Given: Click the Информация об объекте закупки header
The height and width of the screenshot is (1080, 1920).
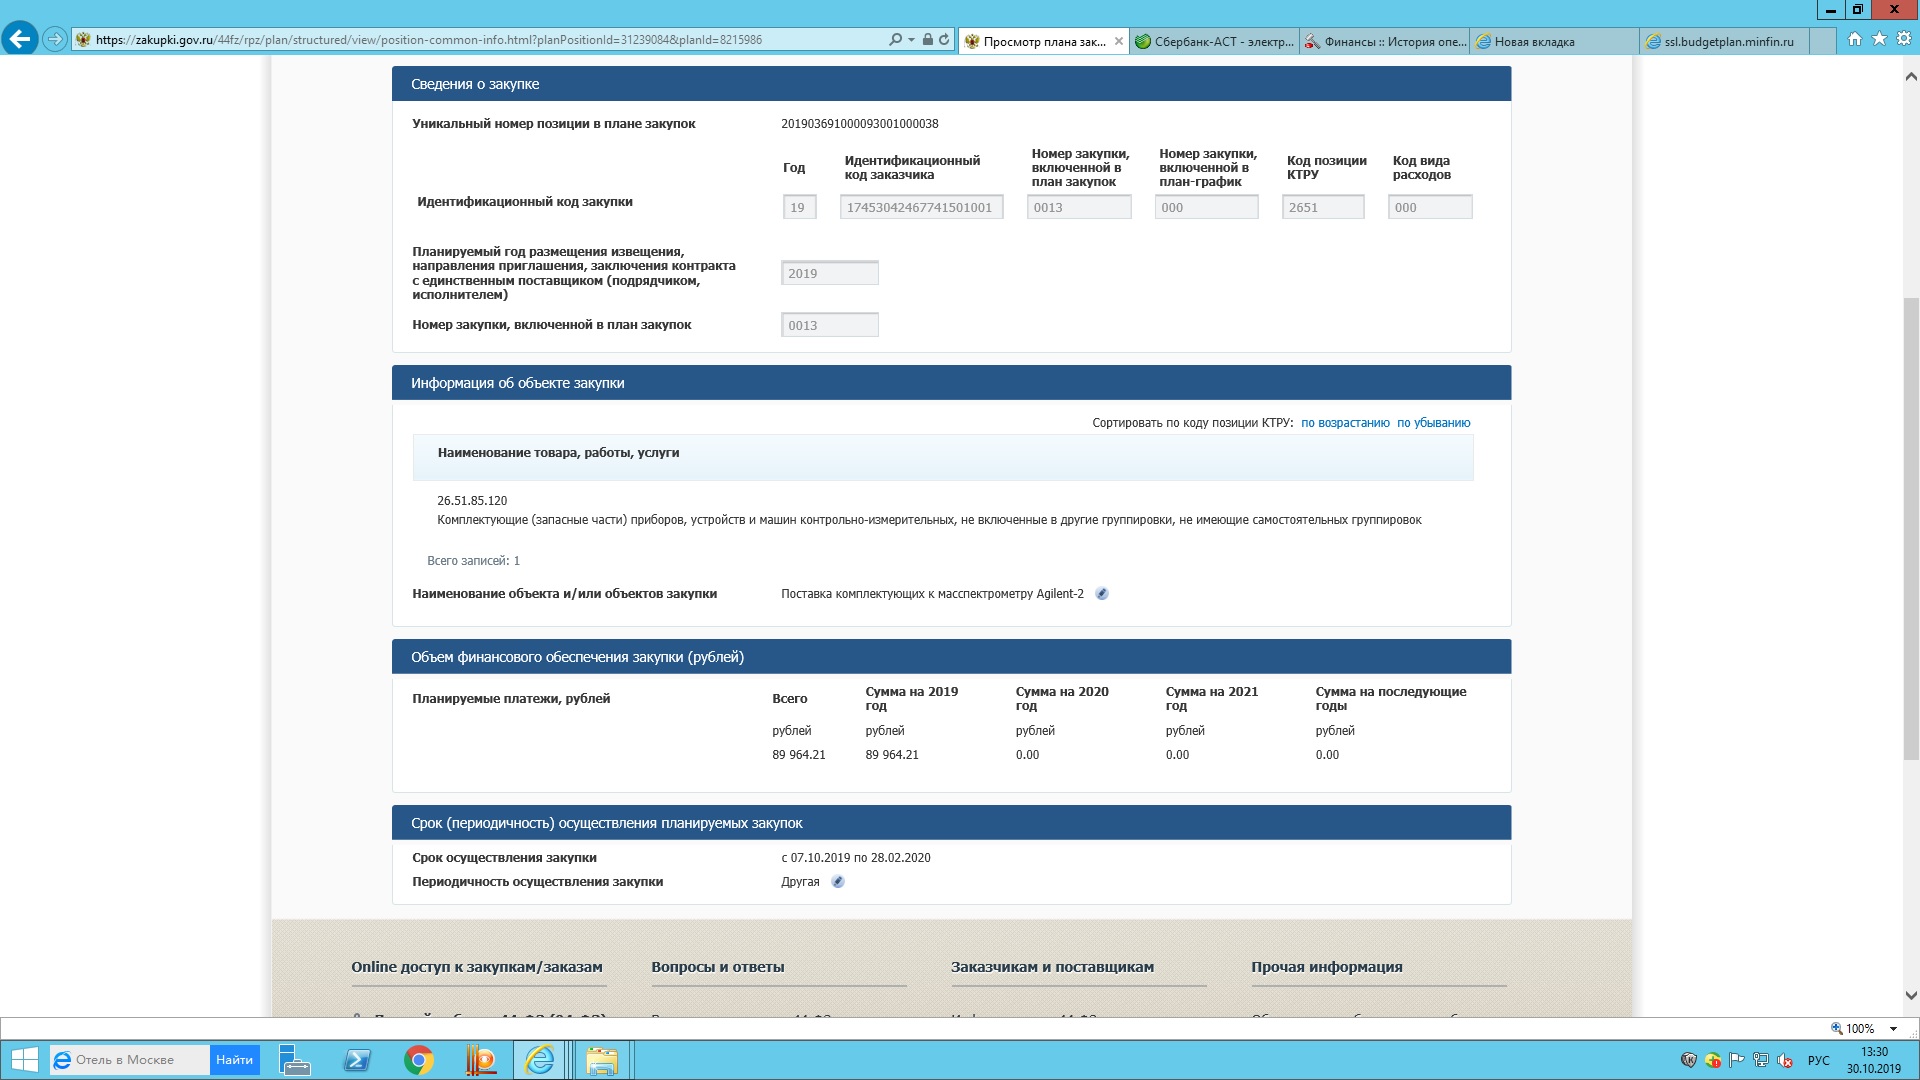Looking at the screenshot, I should point(951,383).
